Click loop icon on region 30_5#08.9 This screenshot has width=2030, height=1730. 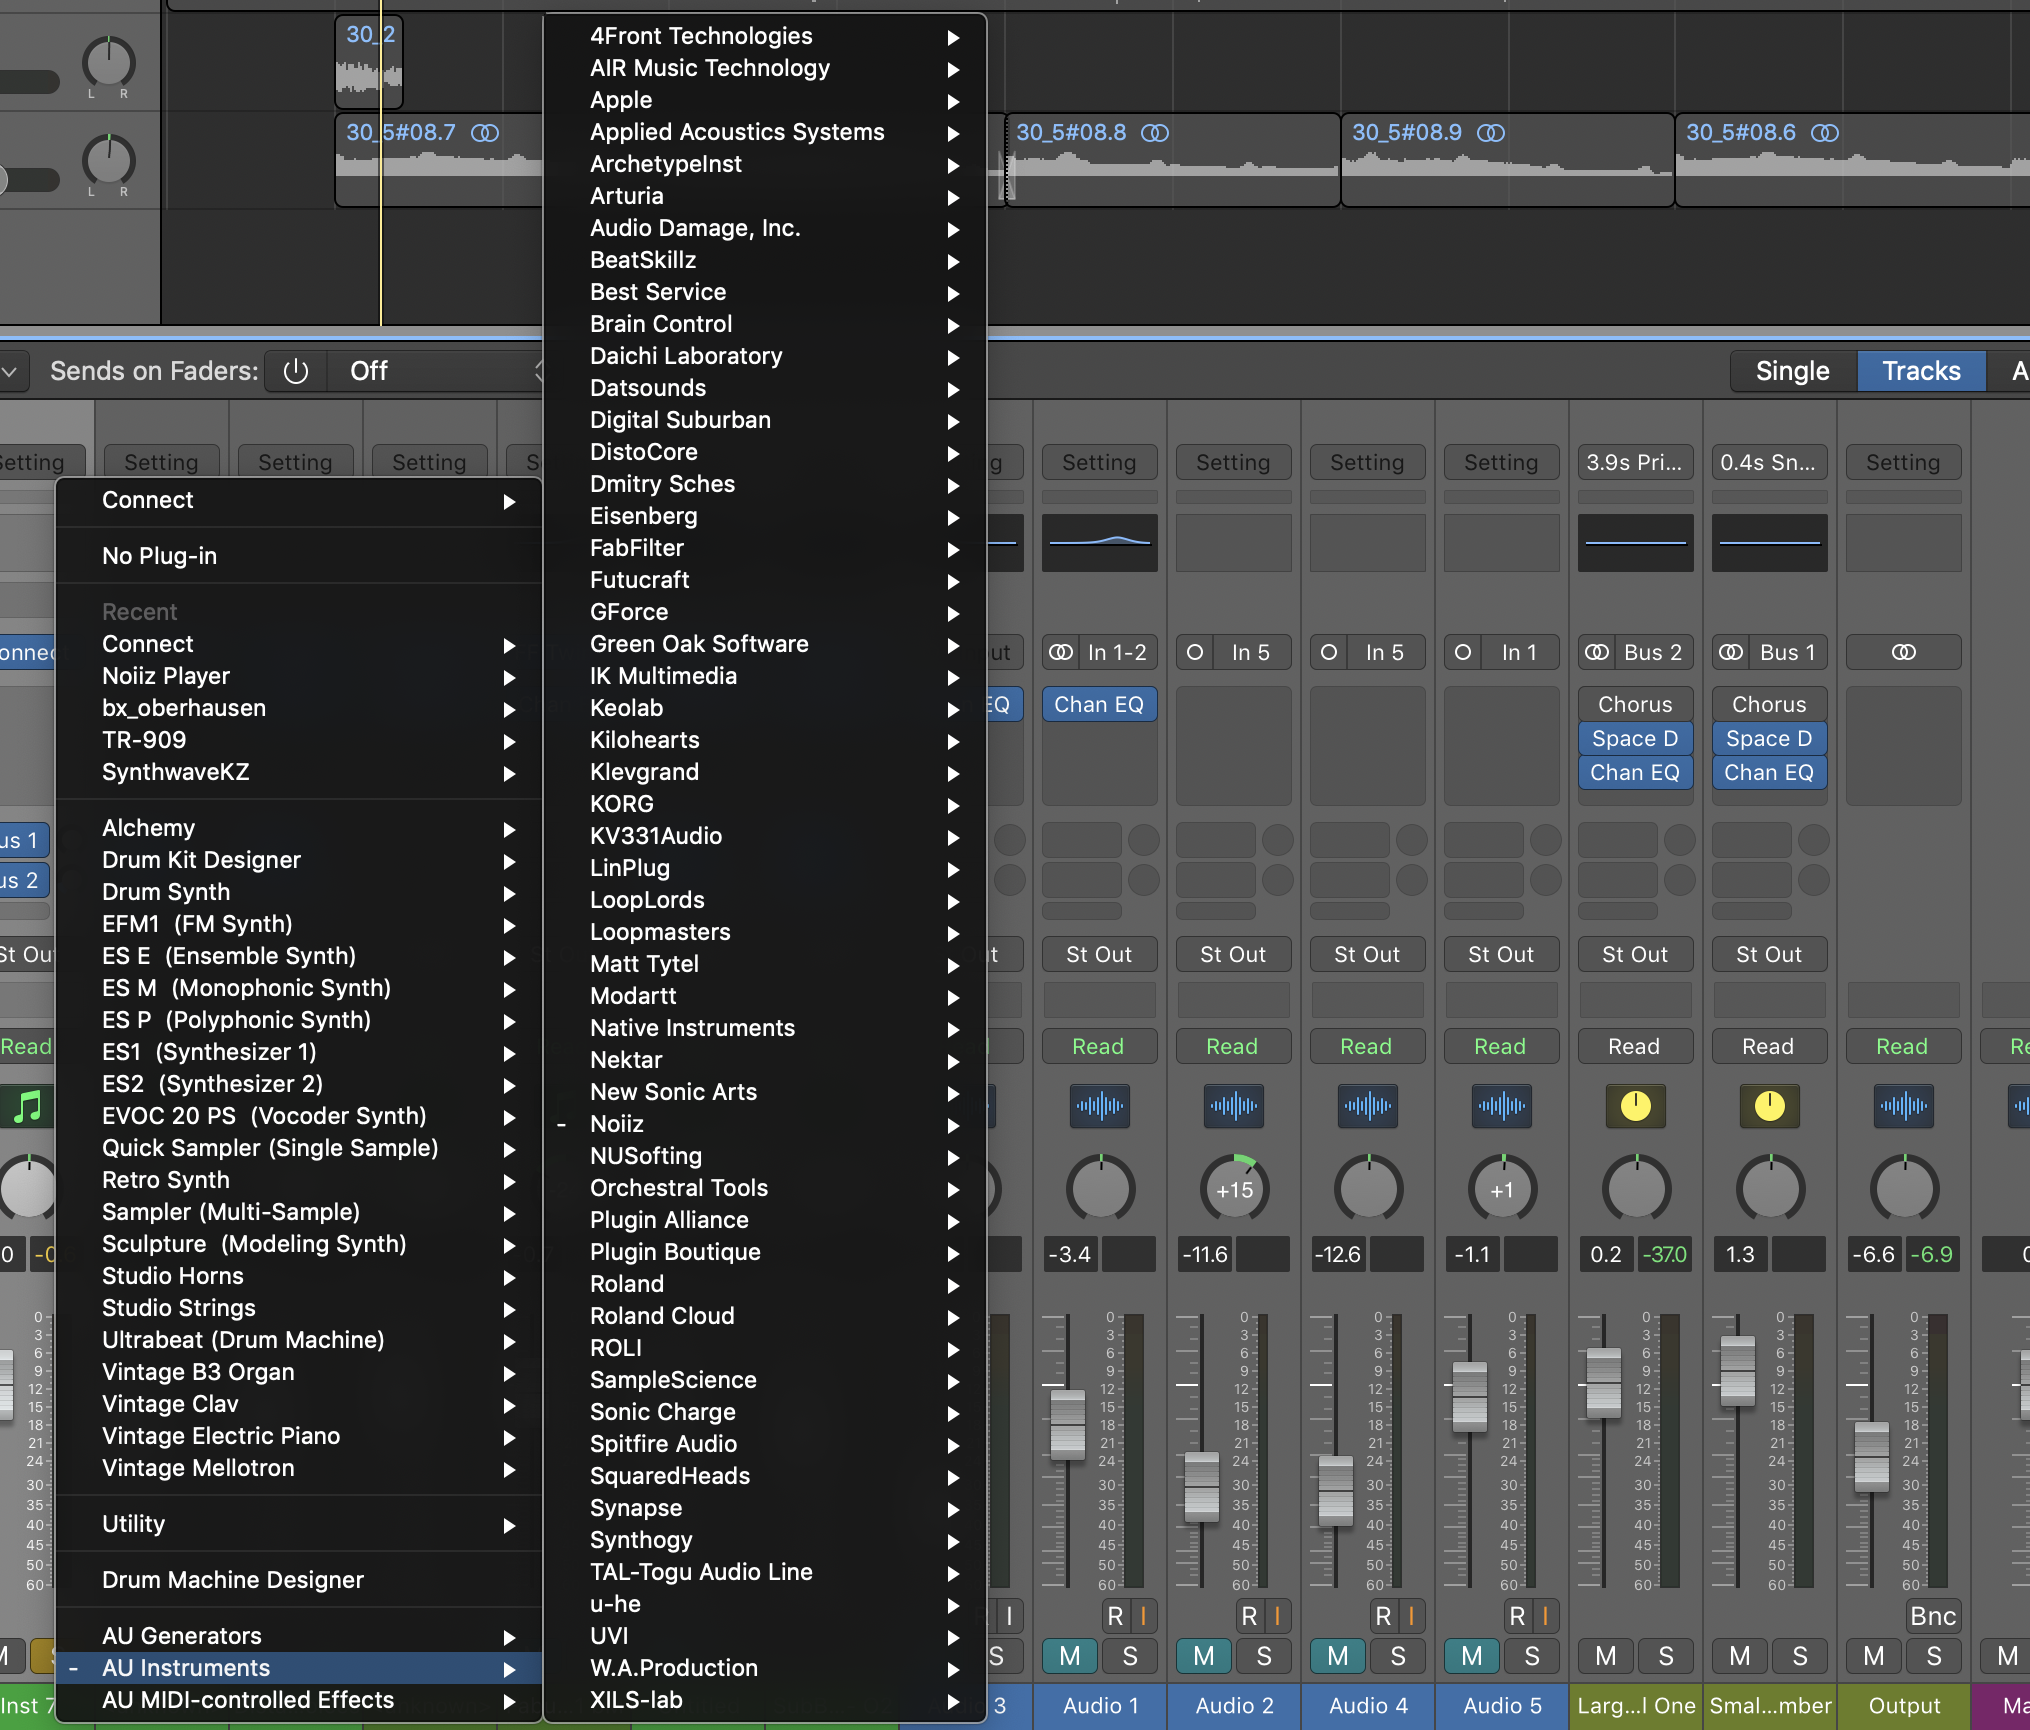[x=1491, y=133]
